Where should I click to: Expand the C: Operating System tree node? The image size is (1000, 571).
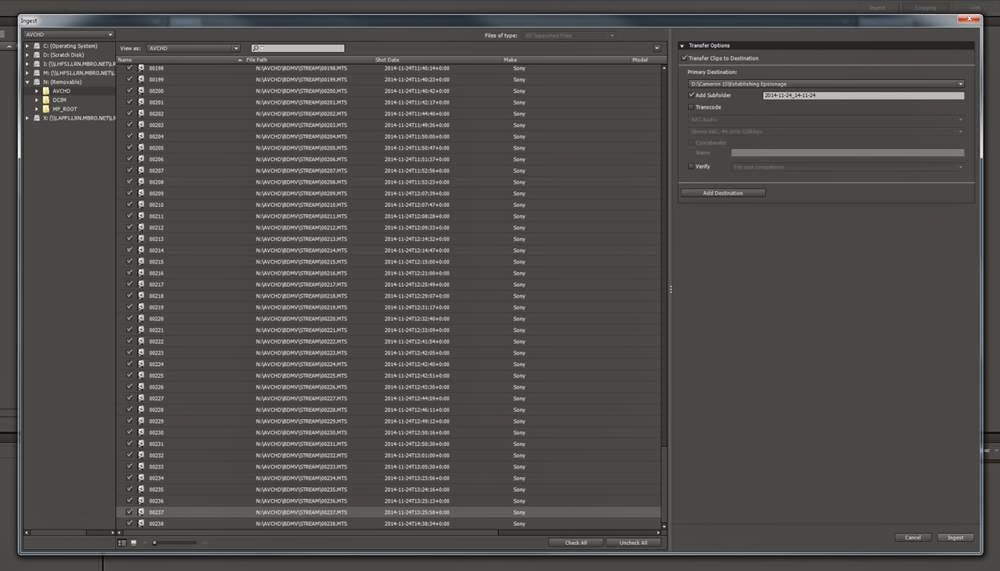27,46
